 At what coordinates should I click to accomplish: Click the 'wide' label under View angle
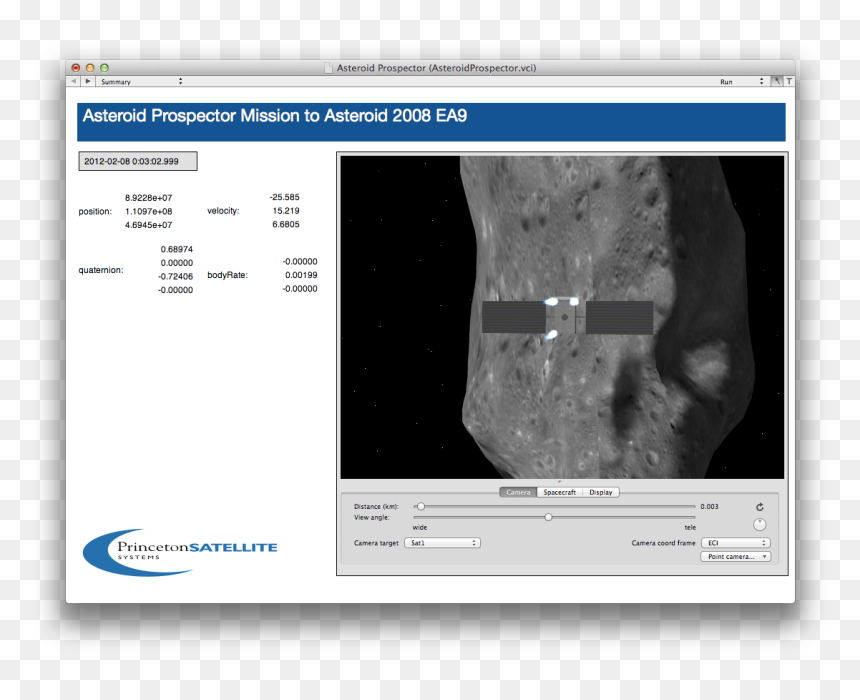click(420, 527)
